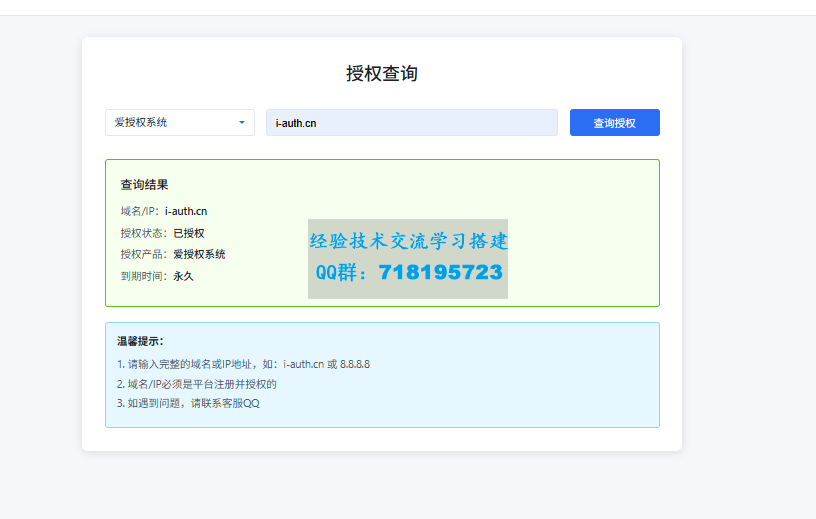Click the 温馨提示 heading

click(140, 341)
